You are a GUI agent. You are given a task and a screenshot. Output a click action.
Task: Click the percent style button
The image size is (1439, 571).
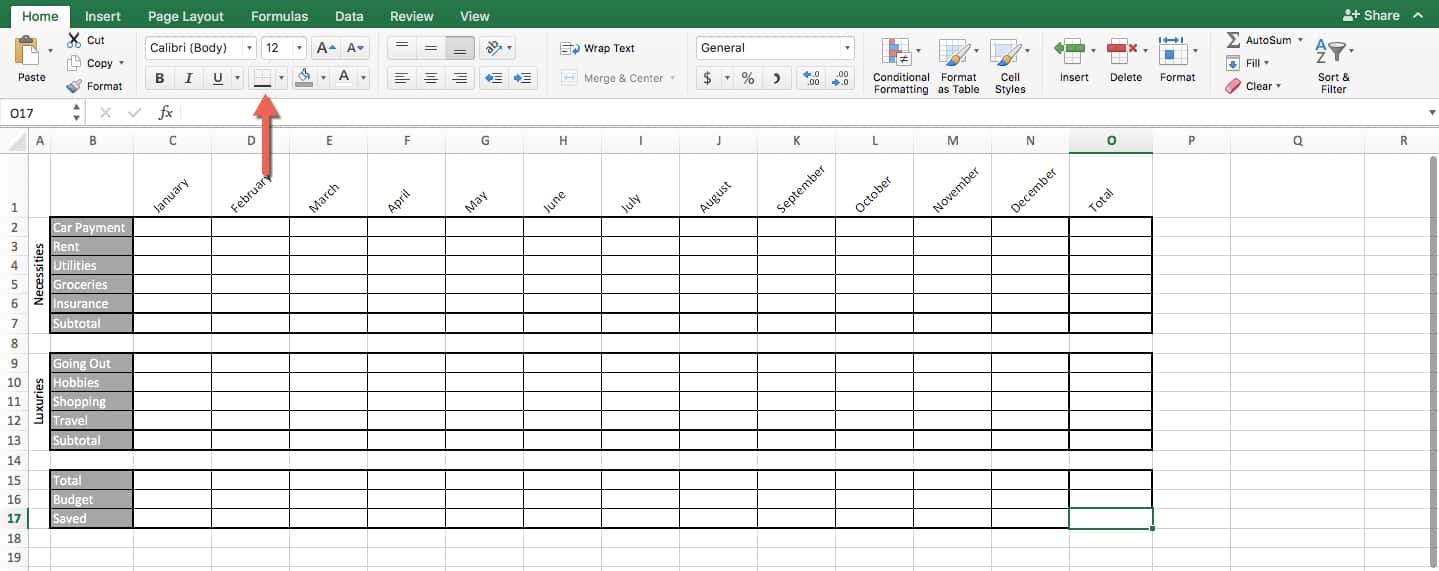pos(747,78)
